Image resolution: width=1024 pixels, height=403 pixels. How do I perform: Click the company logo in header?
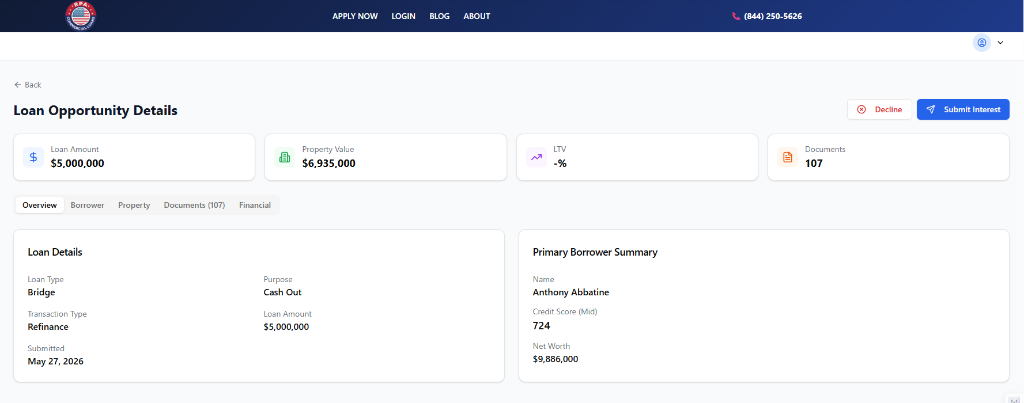81,16
